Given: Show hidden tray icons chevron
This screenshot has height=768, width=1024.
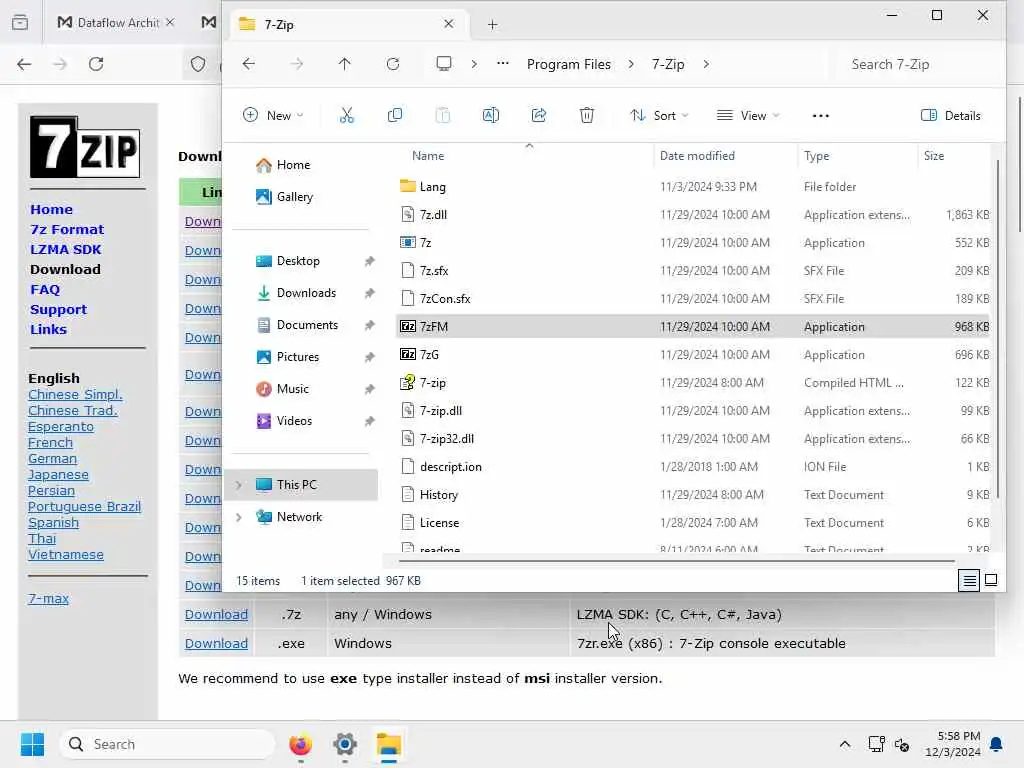Looking at the screenshot, I should click(x=844, y=744).
